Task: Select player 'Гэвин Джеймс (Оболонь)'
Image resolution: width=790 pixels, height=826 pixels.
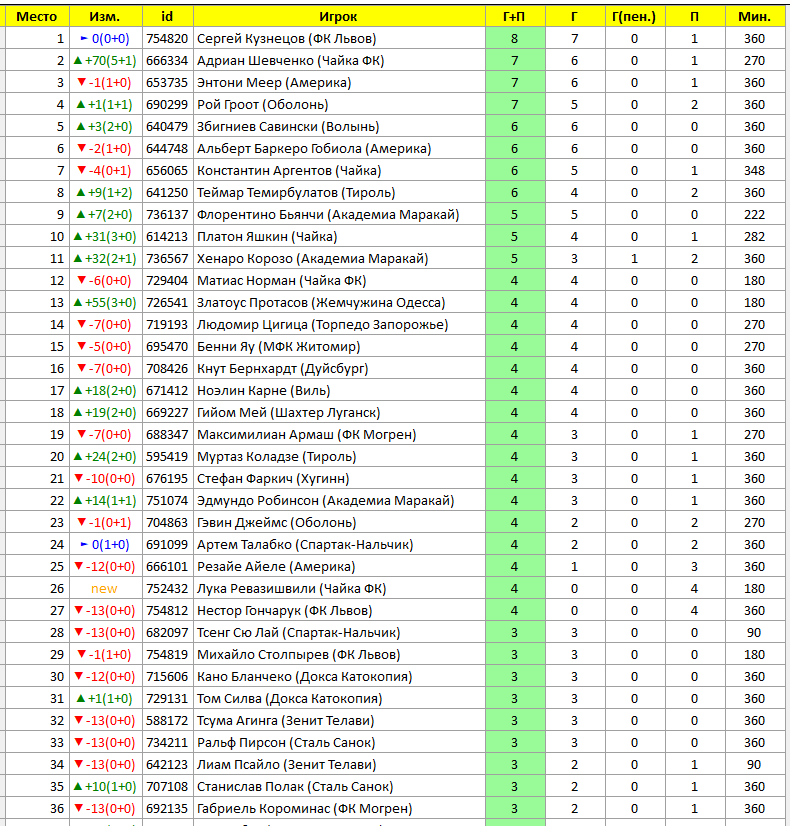Action: click(x=339, y=523)
